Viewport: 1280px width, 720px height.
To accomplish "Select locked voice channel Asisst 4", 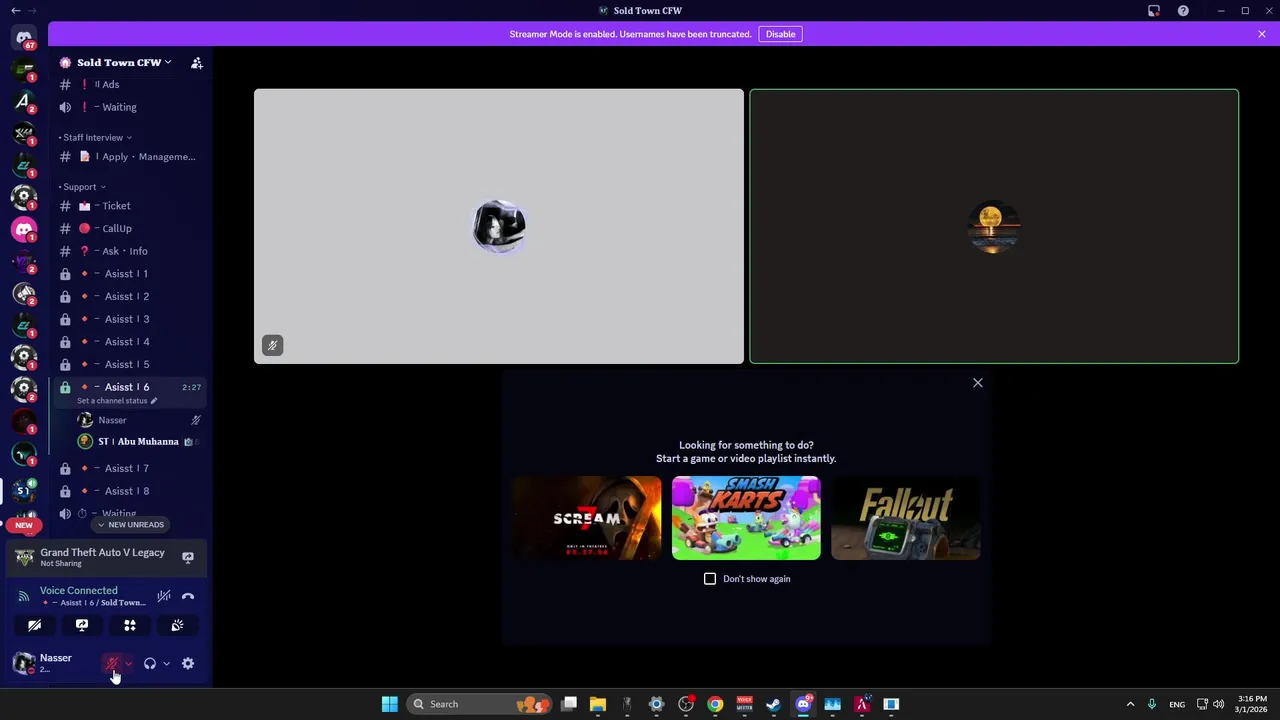I will click(x=130, y=342).
